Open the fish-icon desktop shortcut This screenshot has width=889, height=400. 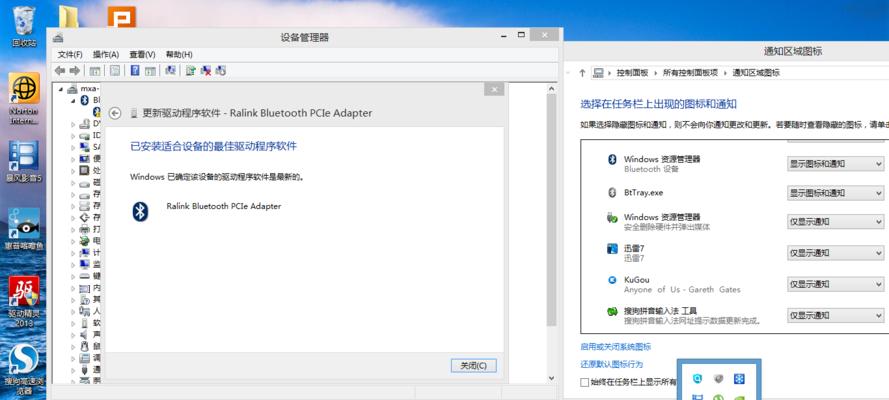point(24,228)
